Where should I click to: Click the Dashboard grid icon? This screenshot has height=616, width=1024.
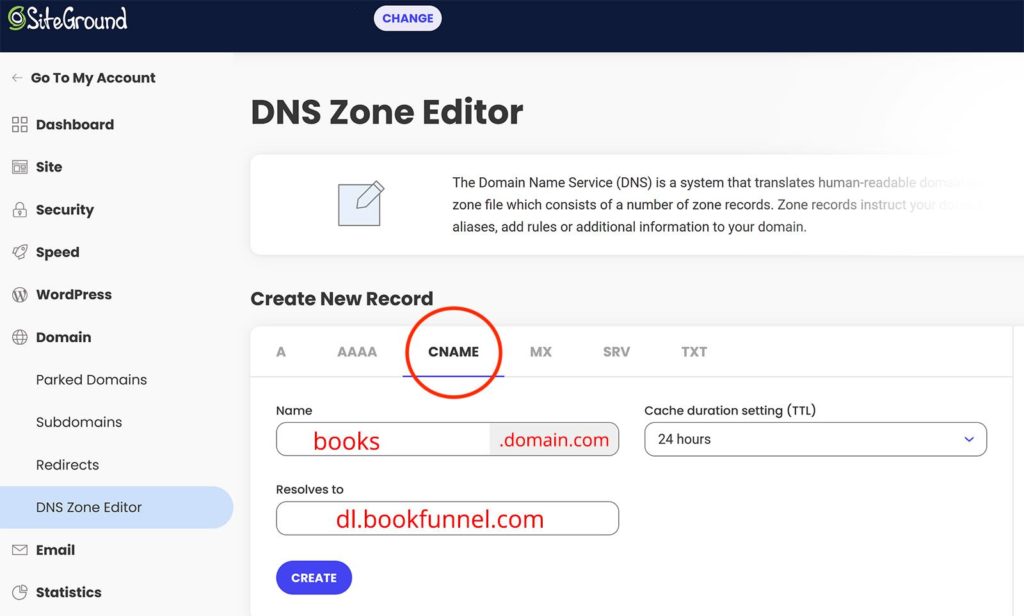(x=20, y=124)
